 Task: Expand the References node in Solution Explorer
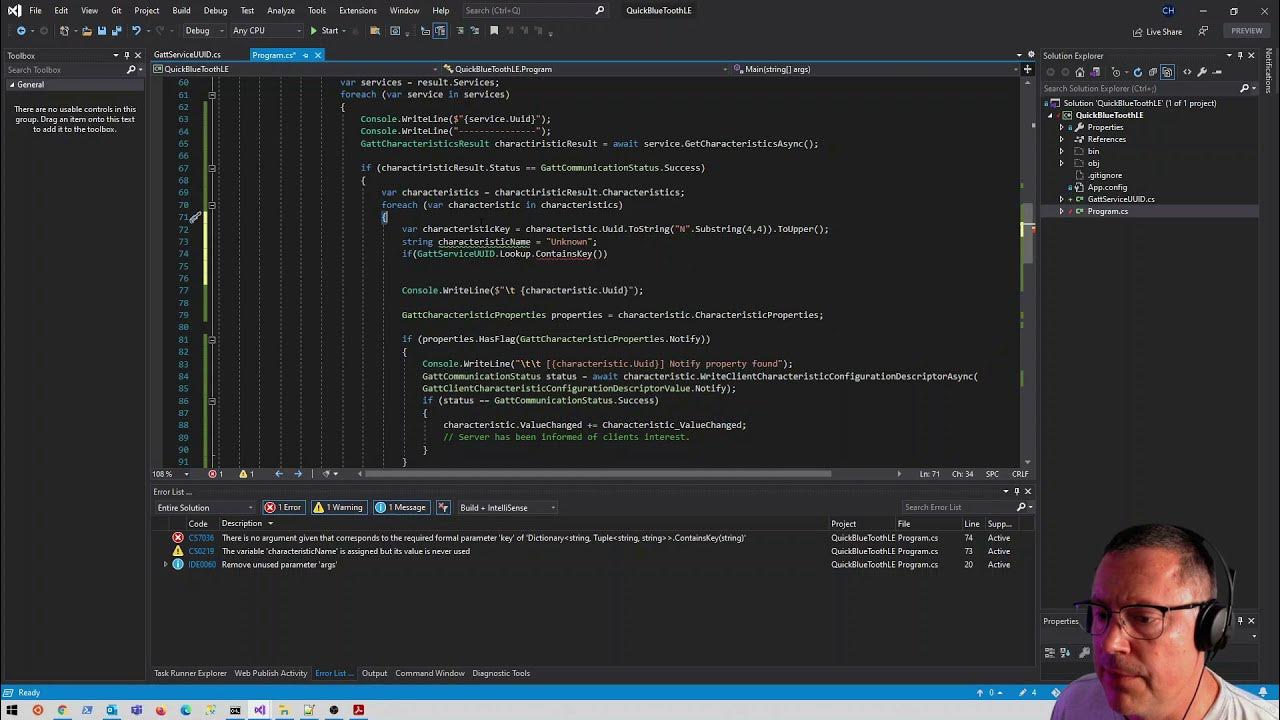coord(1062,139)
